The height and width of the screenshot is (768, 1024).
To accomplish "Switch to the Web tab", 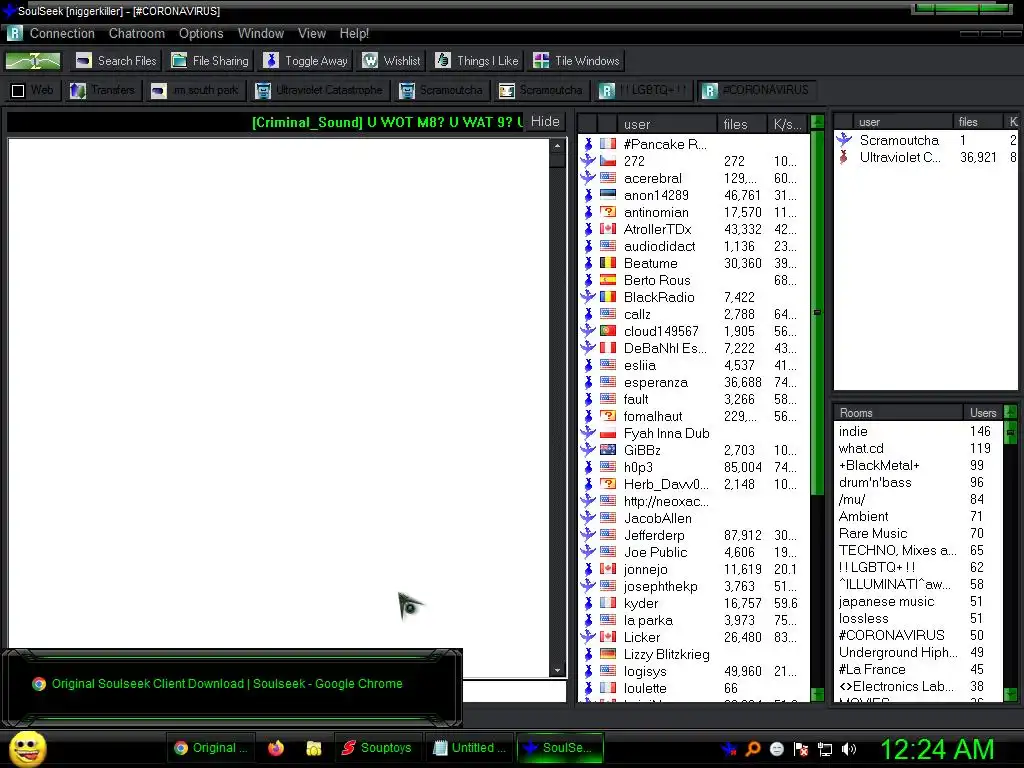I will pos(33,90).
